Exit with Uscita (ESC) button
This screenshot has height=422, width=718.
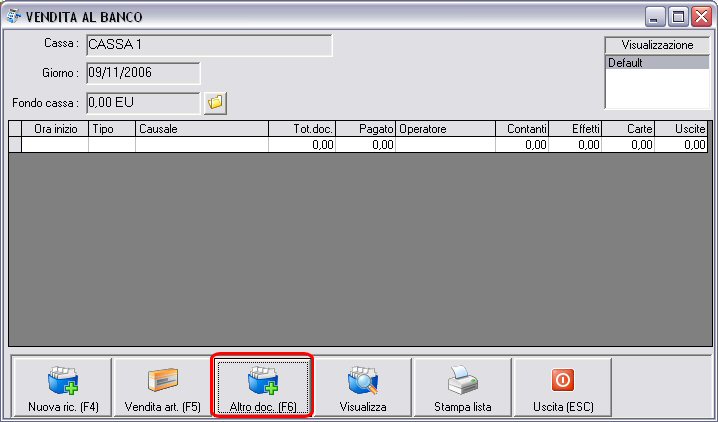[x=563, y=387]
